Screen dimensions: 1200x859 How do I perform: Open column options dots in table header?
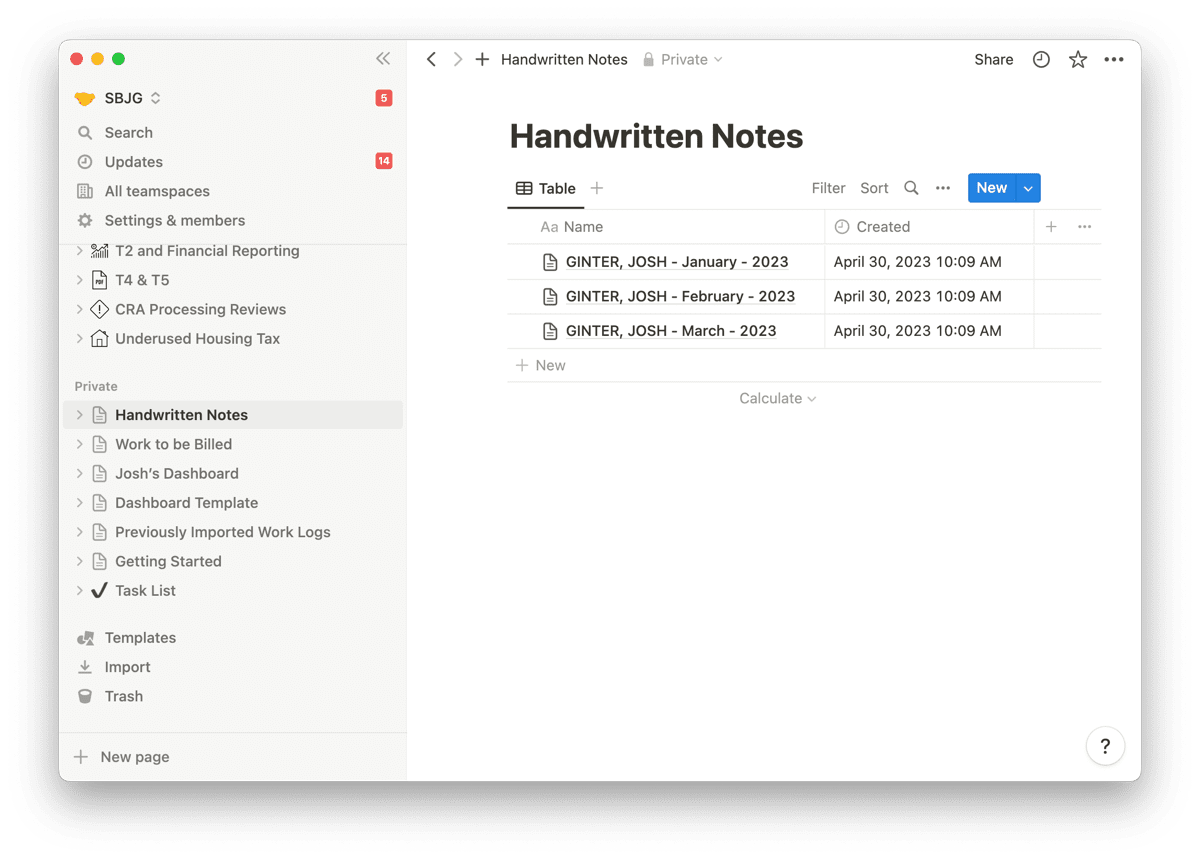point(1084,227)
